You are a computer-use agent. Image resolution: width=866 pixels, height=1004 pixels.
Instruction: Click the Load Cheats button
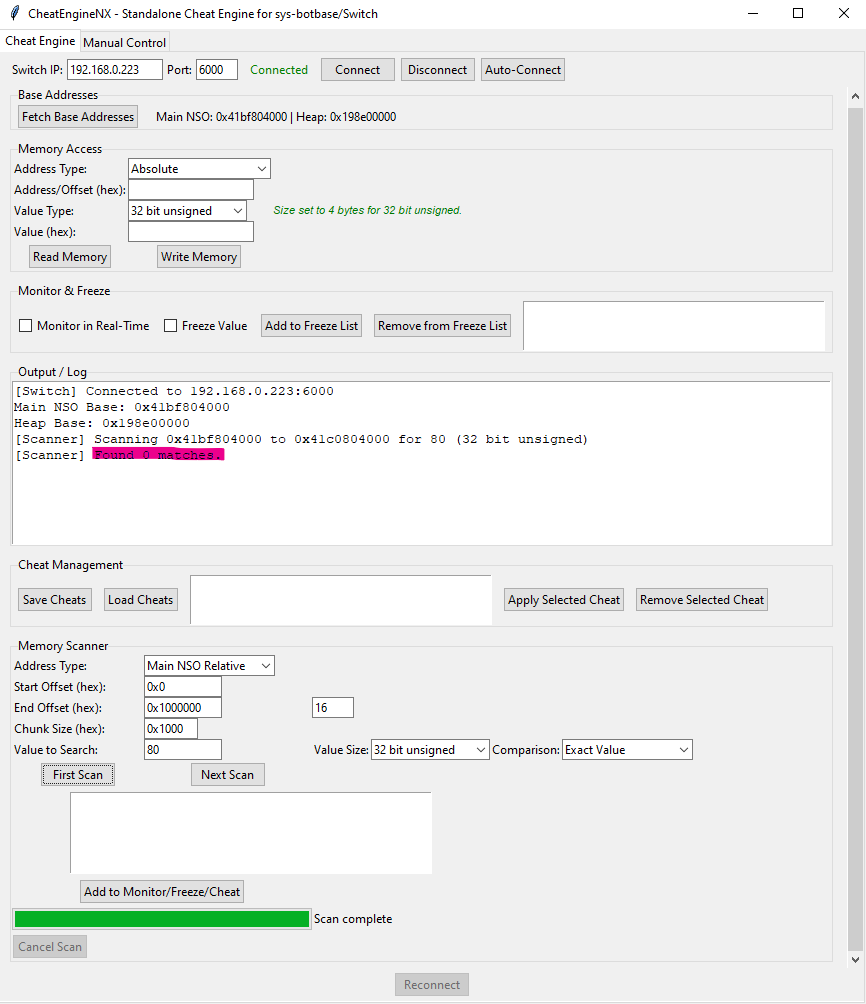click(x=140, y=600)
